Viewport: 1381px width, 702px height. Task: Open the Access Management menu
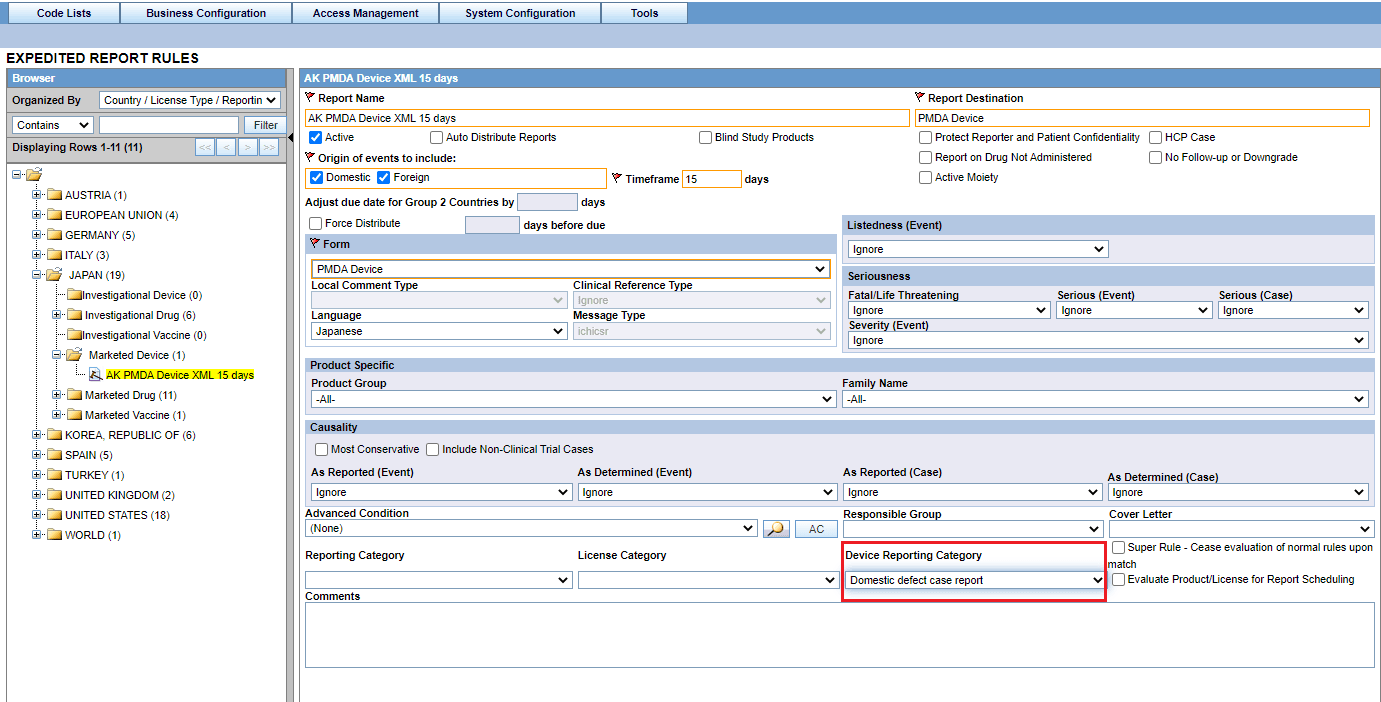(x=365, y=13)
